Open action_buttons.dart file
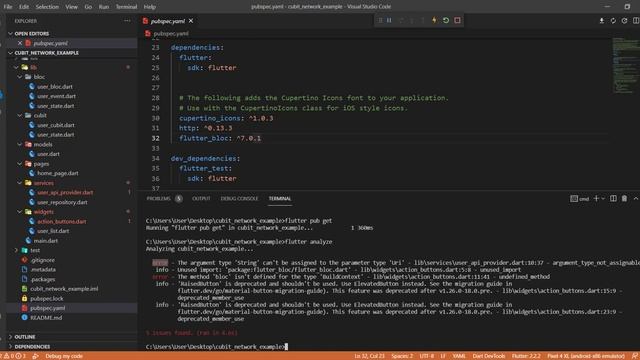Image resolution: width=640 pixels, height=360 pixels. (62, 221)
